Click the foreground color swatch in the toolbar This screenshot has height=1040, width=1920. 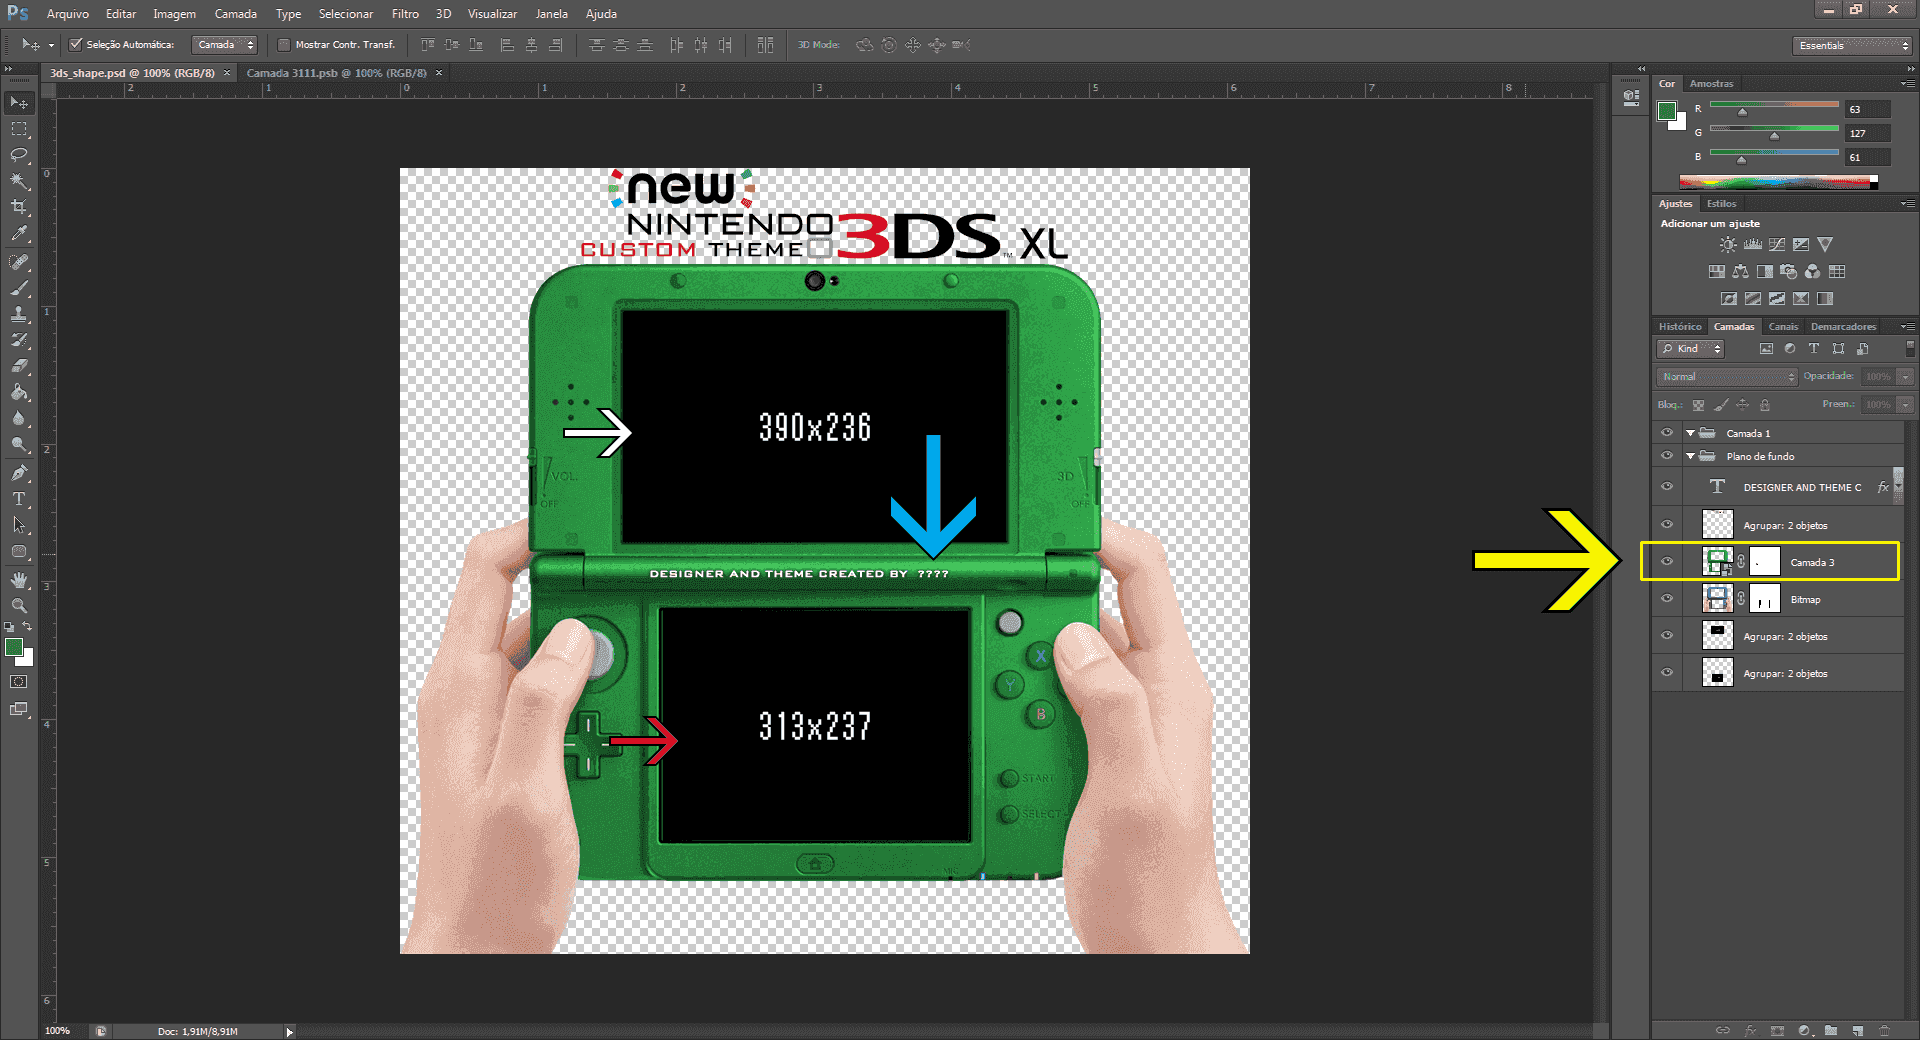click(x=14, y=647)
